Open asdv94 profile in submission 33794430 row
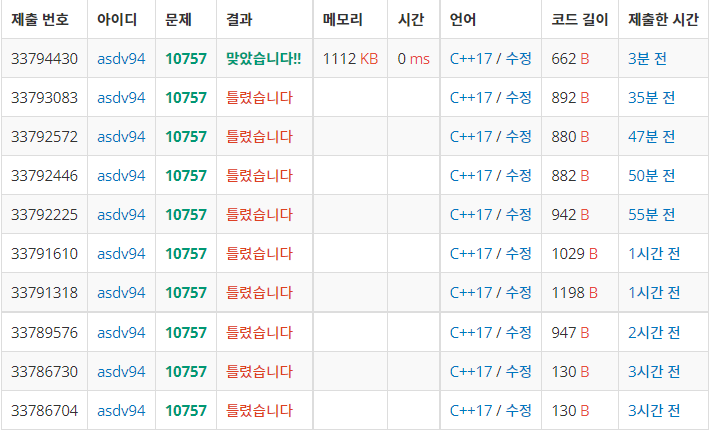The height and width of the screenshot is (432, 718). point(121,59)
